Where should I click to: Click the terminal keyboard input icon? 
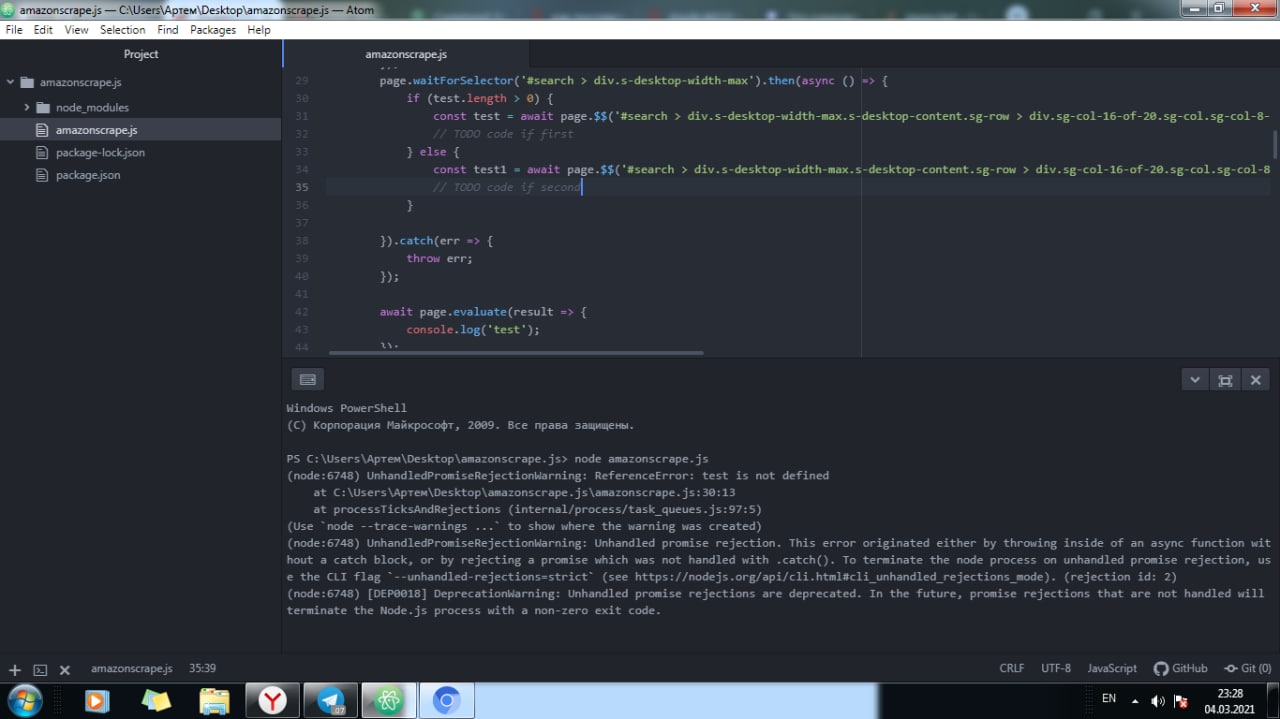click(308, 380)
